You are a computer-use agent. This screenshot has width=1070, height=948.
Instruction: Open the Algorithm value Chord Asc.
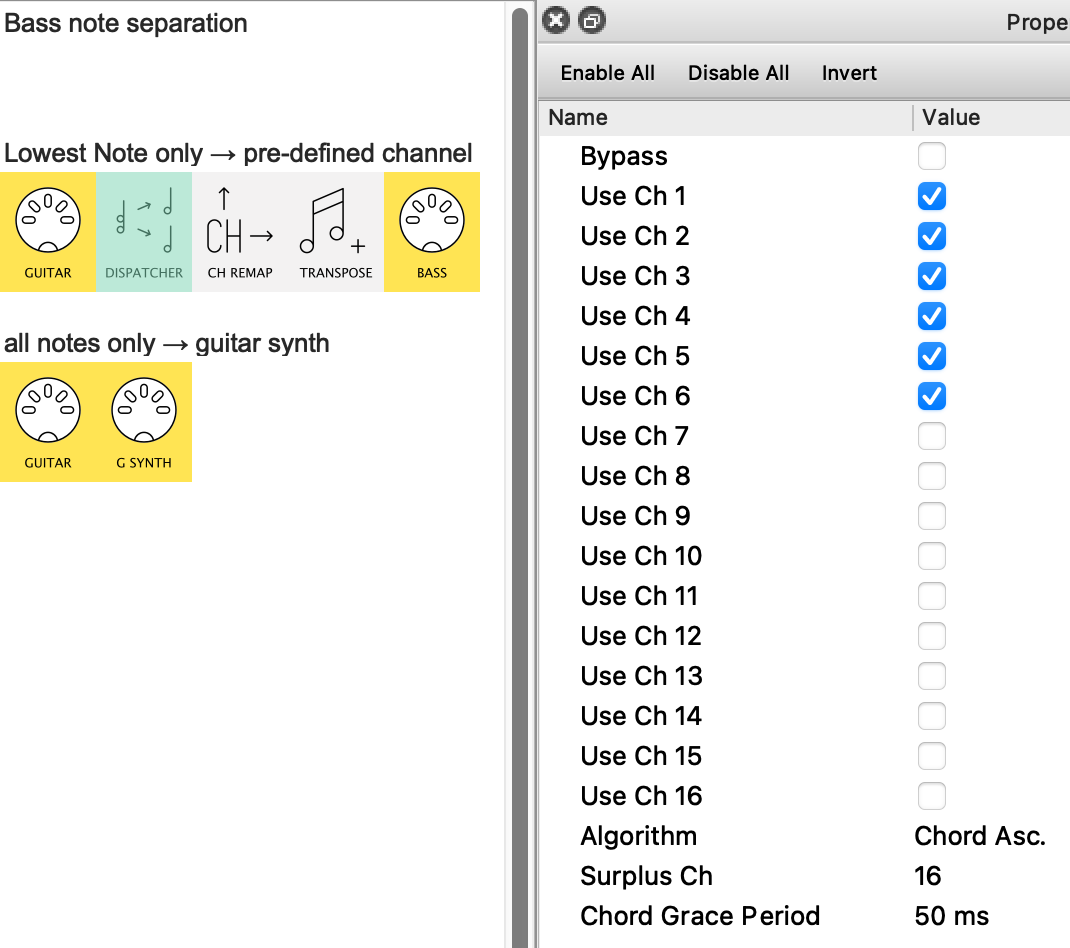pyautogui.click(x=979, y=836)
